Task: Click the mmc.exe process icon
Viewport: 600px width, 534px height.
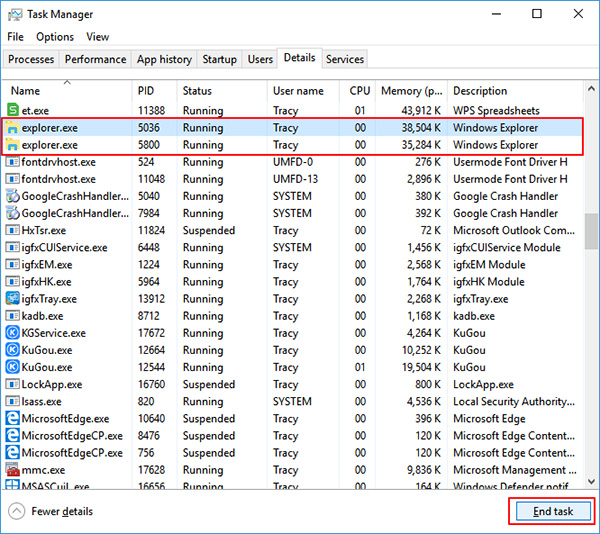Action: (x=13, y=470)
